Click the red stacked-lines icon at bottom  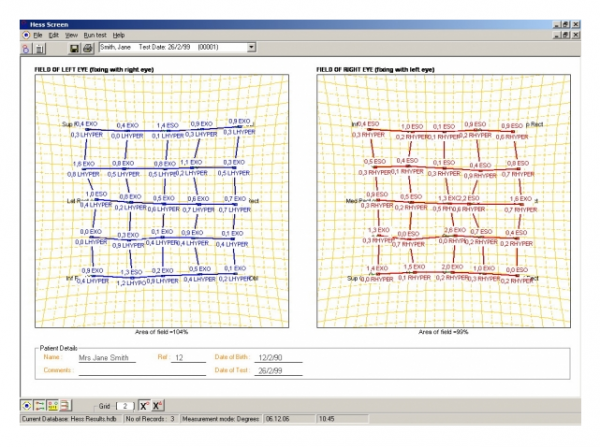click(x=65, y=406)
